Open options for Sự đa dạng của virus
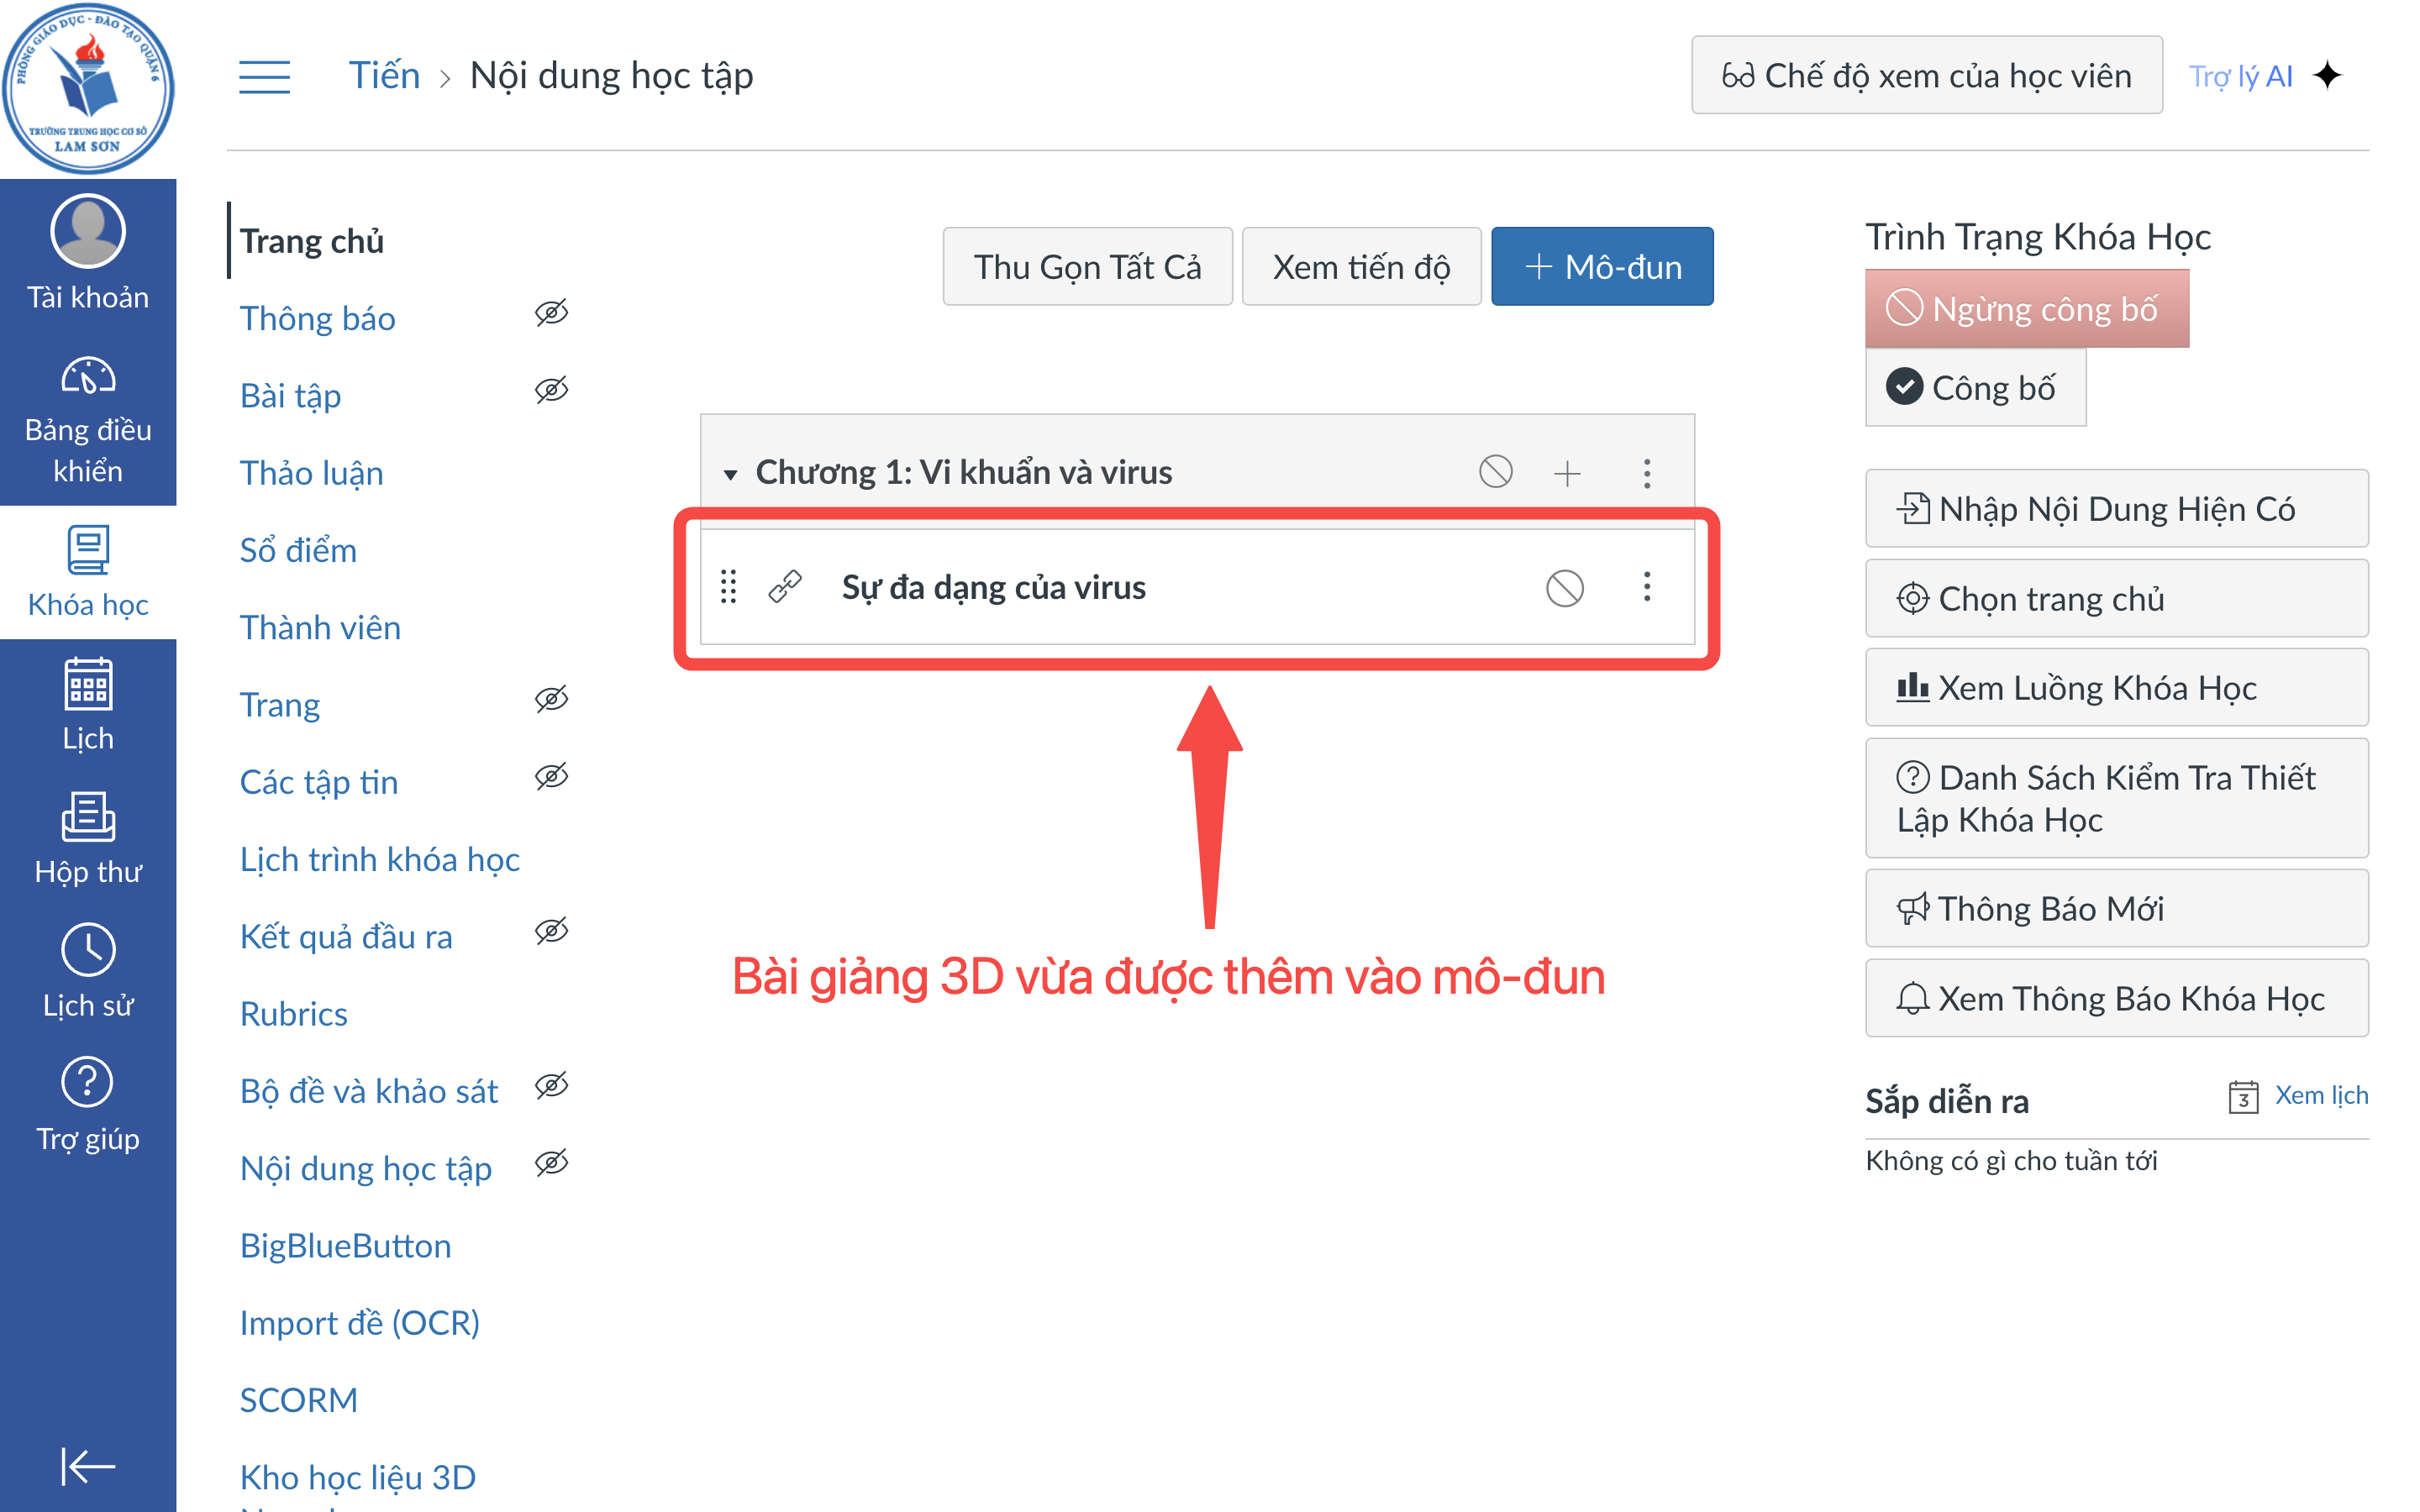The width and height of the screenshot is (2420, 1512). pos(1647,587)
